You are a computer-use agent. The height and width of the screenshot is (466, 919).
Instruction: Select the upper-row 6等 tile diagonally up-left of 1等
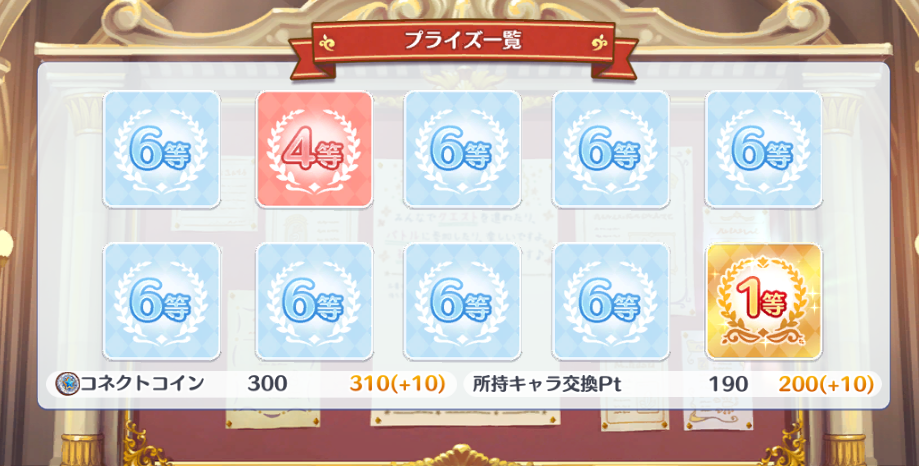coord(611,149)
